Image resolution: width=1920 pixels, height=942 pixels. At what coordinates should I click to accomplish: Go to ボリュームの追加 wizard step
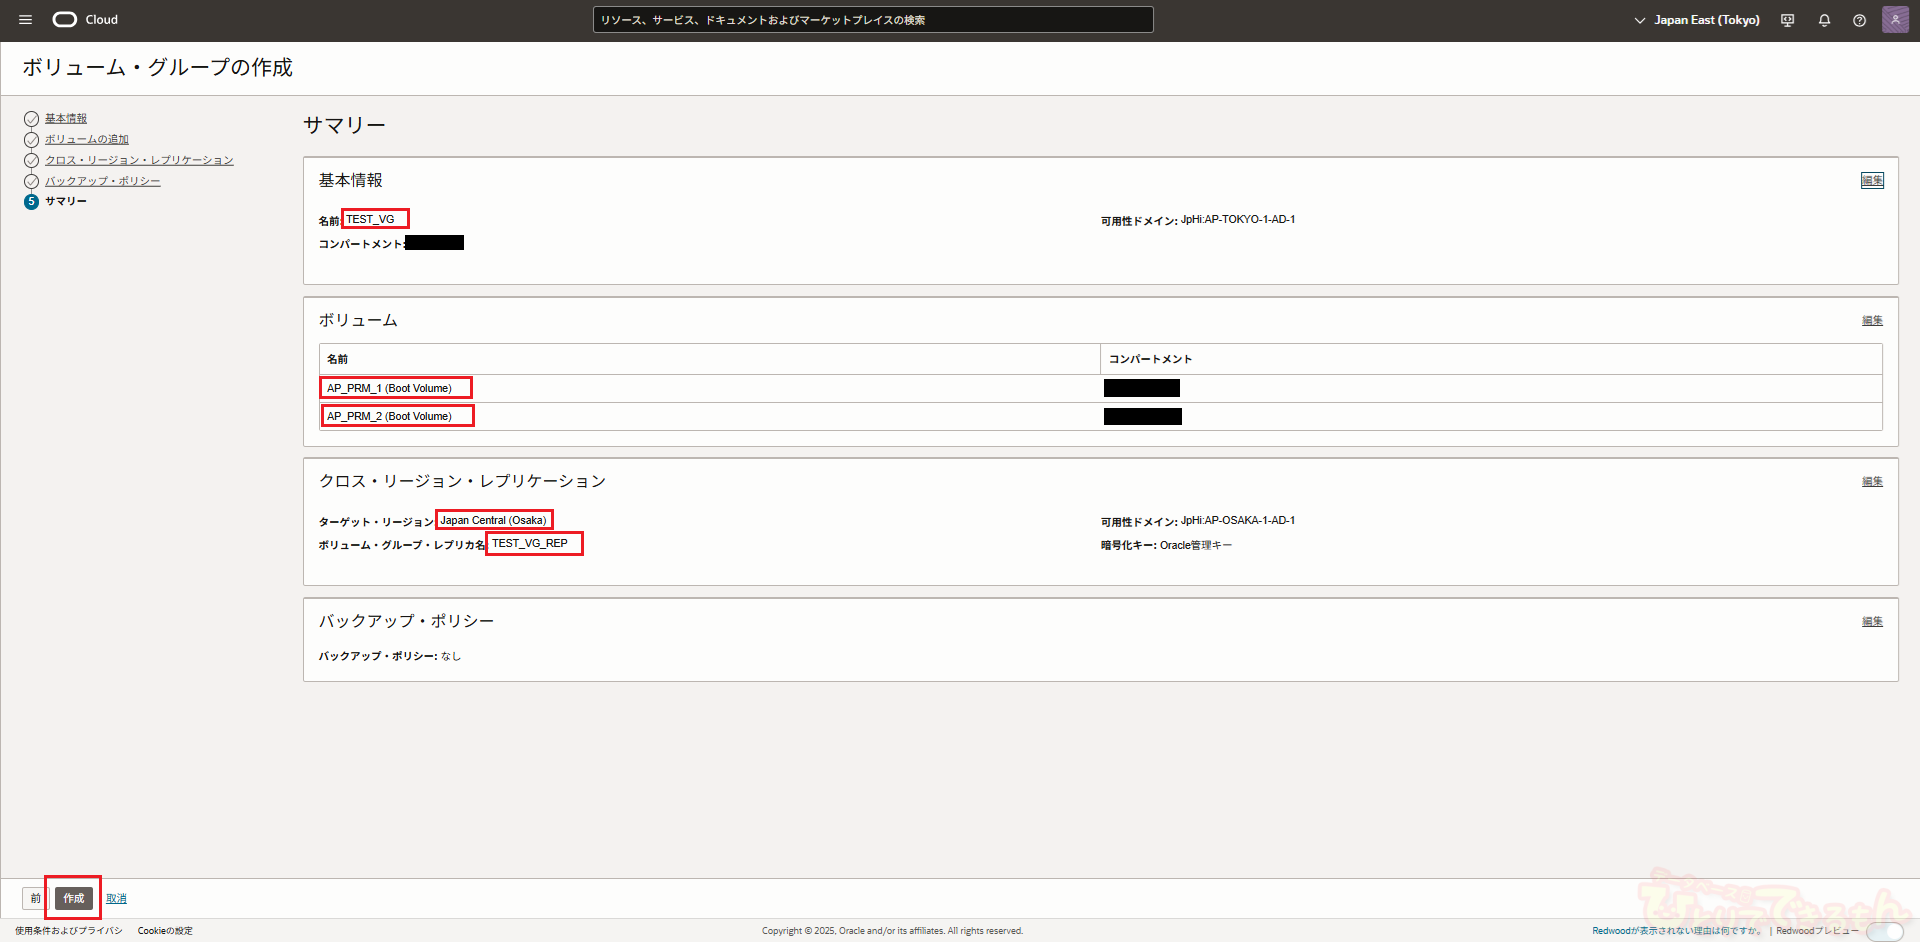coord(86,140)
